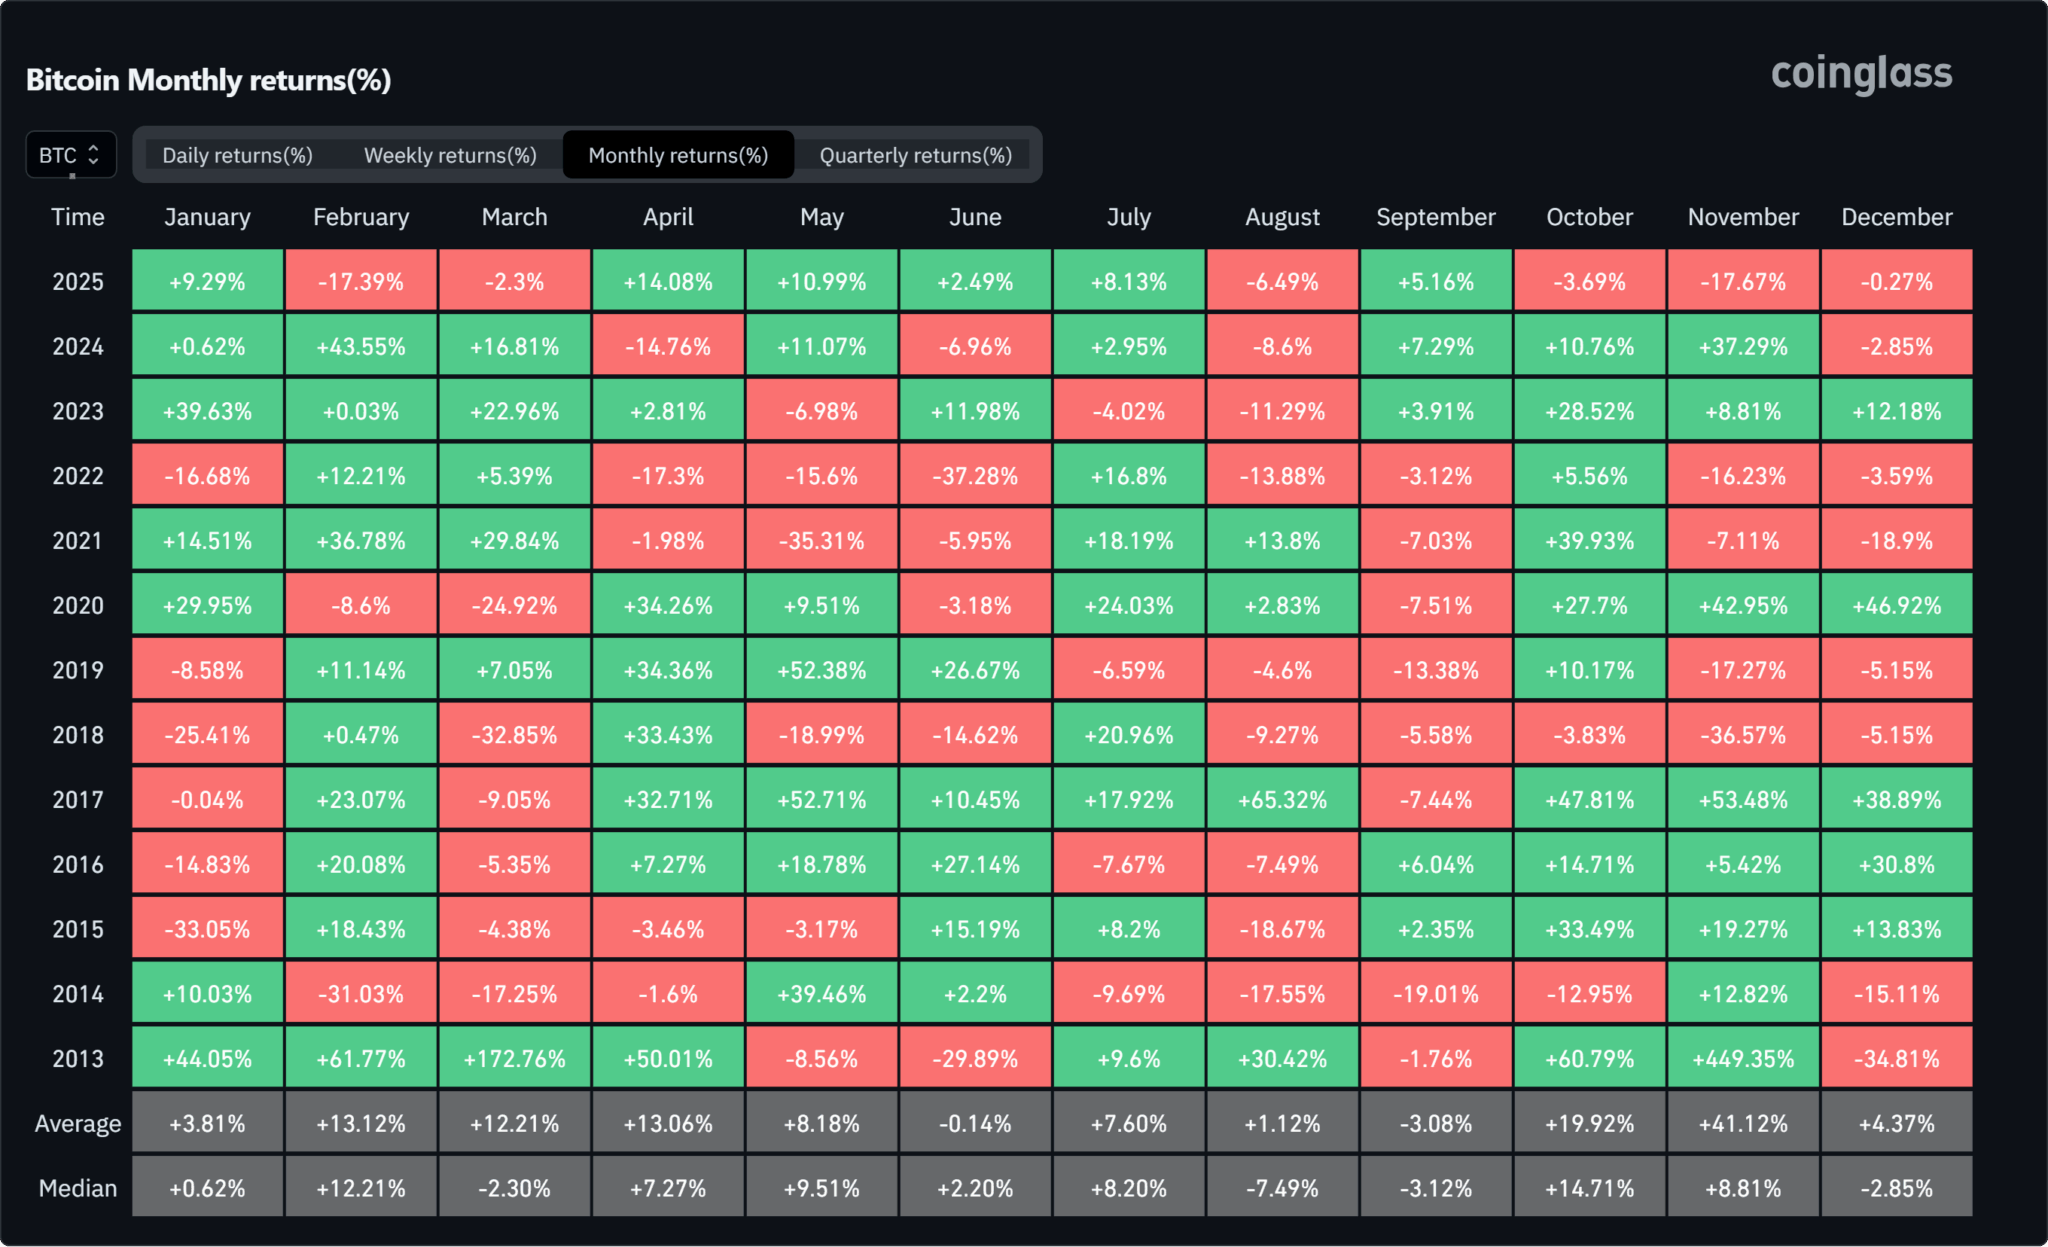This screenshot has height=1247, width=2048.
Task: Select the Monthly returns(%) tab
Action: [x=678, y=155]
